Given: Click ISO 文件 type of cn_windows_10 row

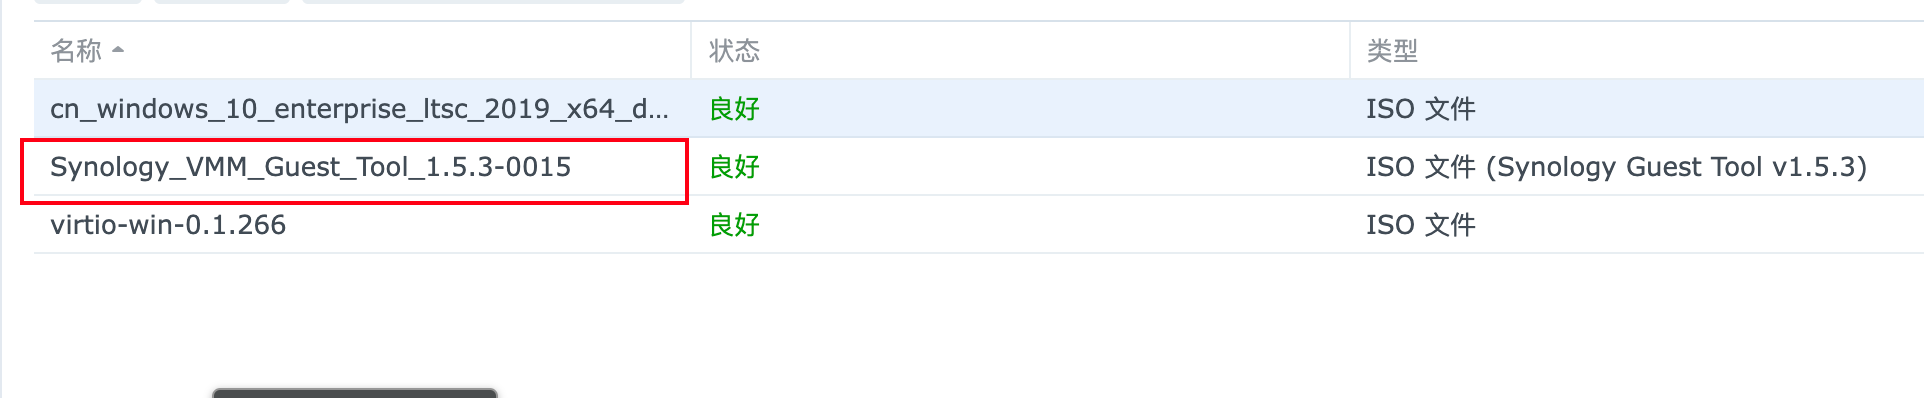Looking at the screenshot, I should pos(1421,108).
